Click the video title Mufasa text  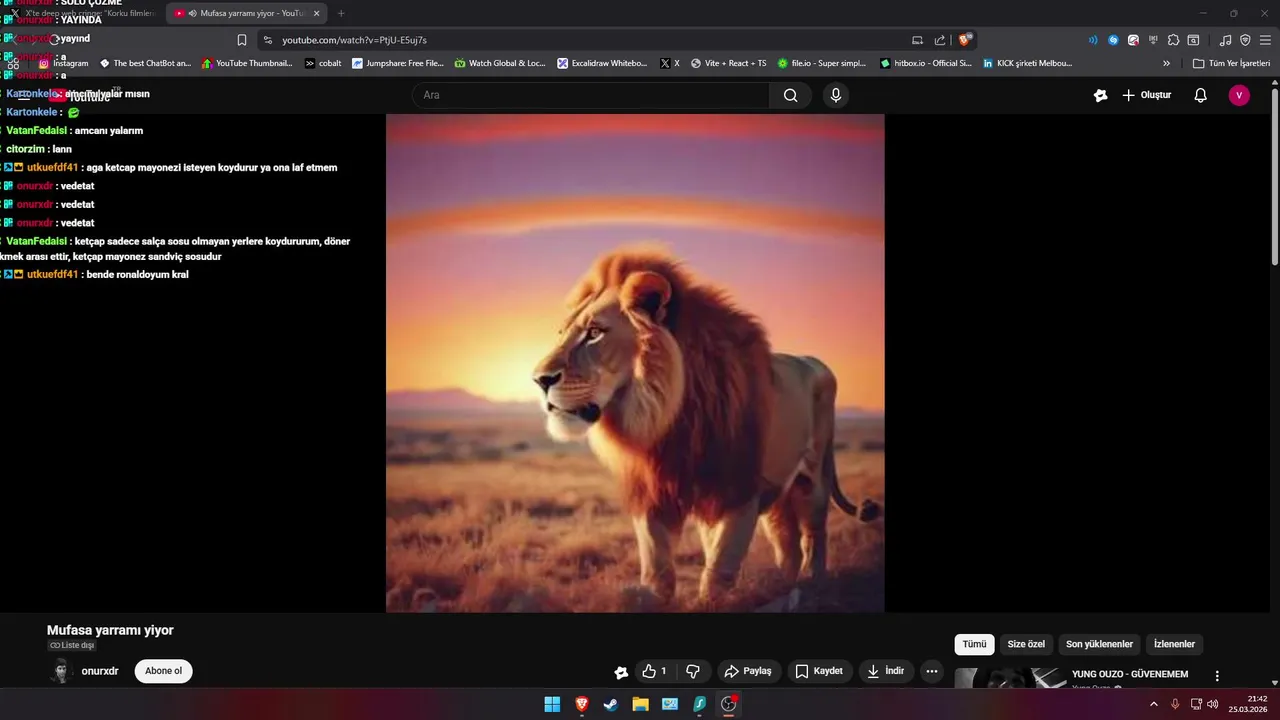pos(110,630)
